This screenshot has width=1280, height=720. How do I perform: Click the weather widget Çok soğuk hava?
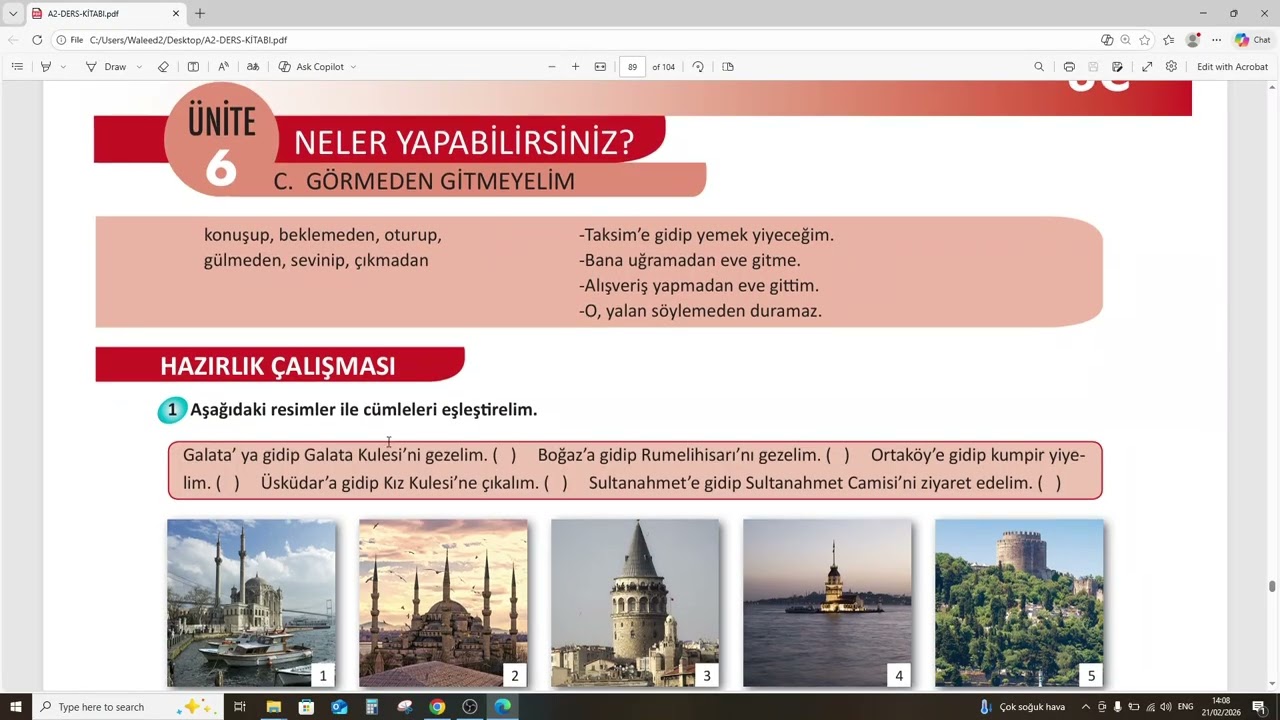[x=1022, y=707]
